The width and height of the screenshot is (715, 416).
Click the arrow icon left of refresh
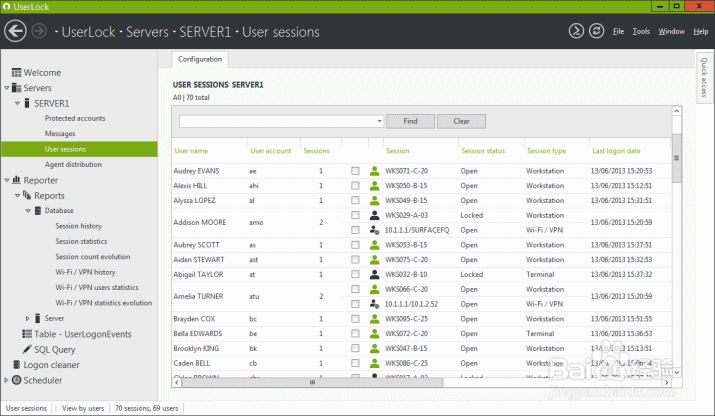pyautogui.click(x=577, y=31)
